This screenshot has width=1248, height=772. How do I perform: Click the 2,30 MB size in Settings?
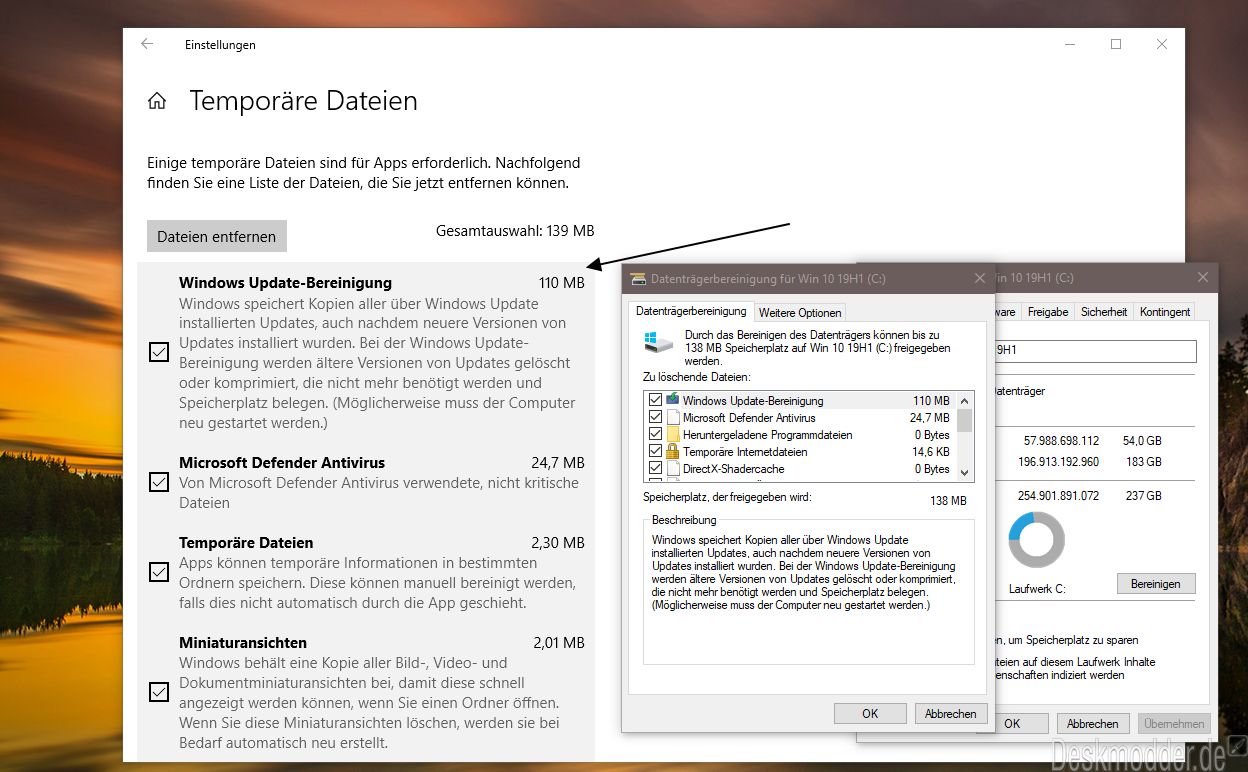557,542
